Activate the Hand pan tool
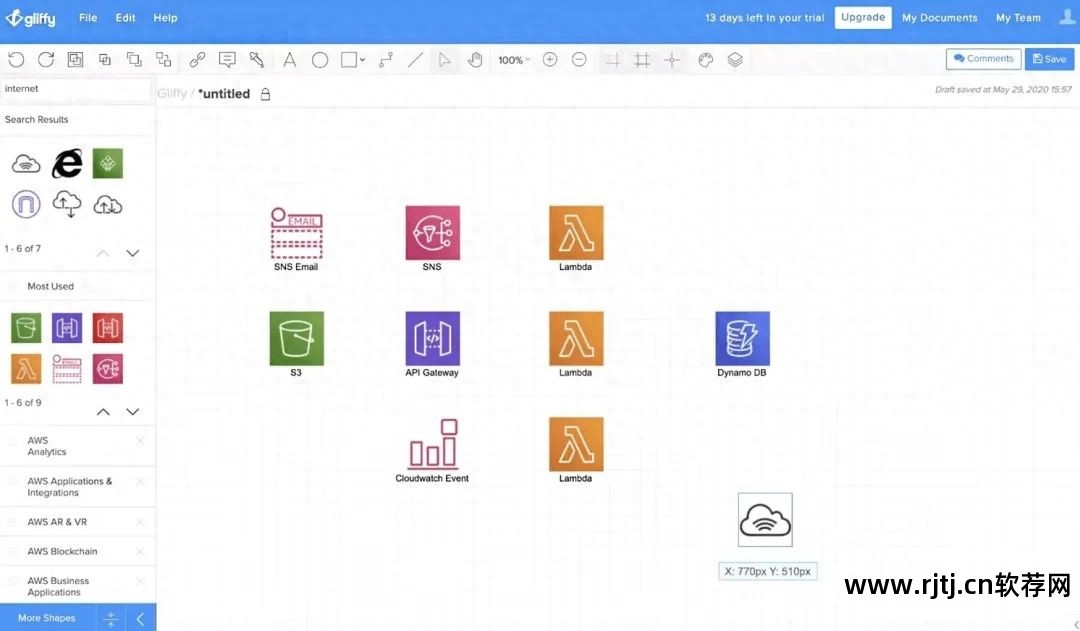1080x631 pixels. coord(475,60)
